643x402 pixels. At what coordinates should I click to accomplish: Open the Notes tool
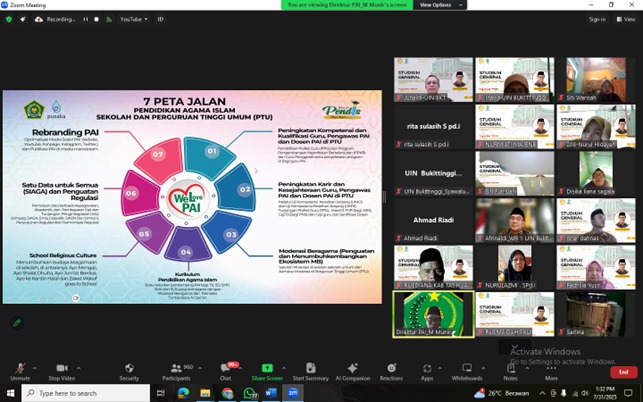(510, 370)
